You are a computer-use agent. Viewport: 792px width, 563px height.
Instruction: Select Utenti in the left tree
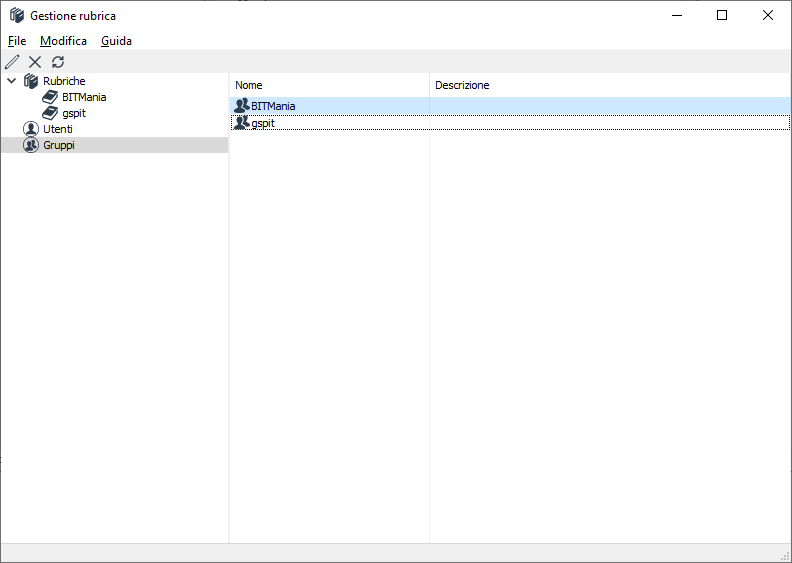(x=57, y=129)
